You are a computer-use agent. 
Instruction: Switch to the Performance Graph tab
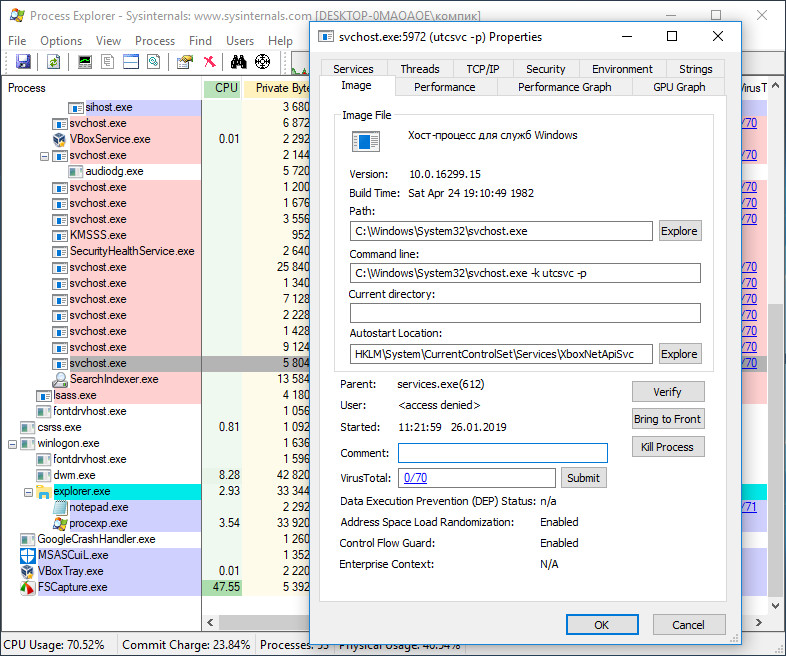564,87
